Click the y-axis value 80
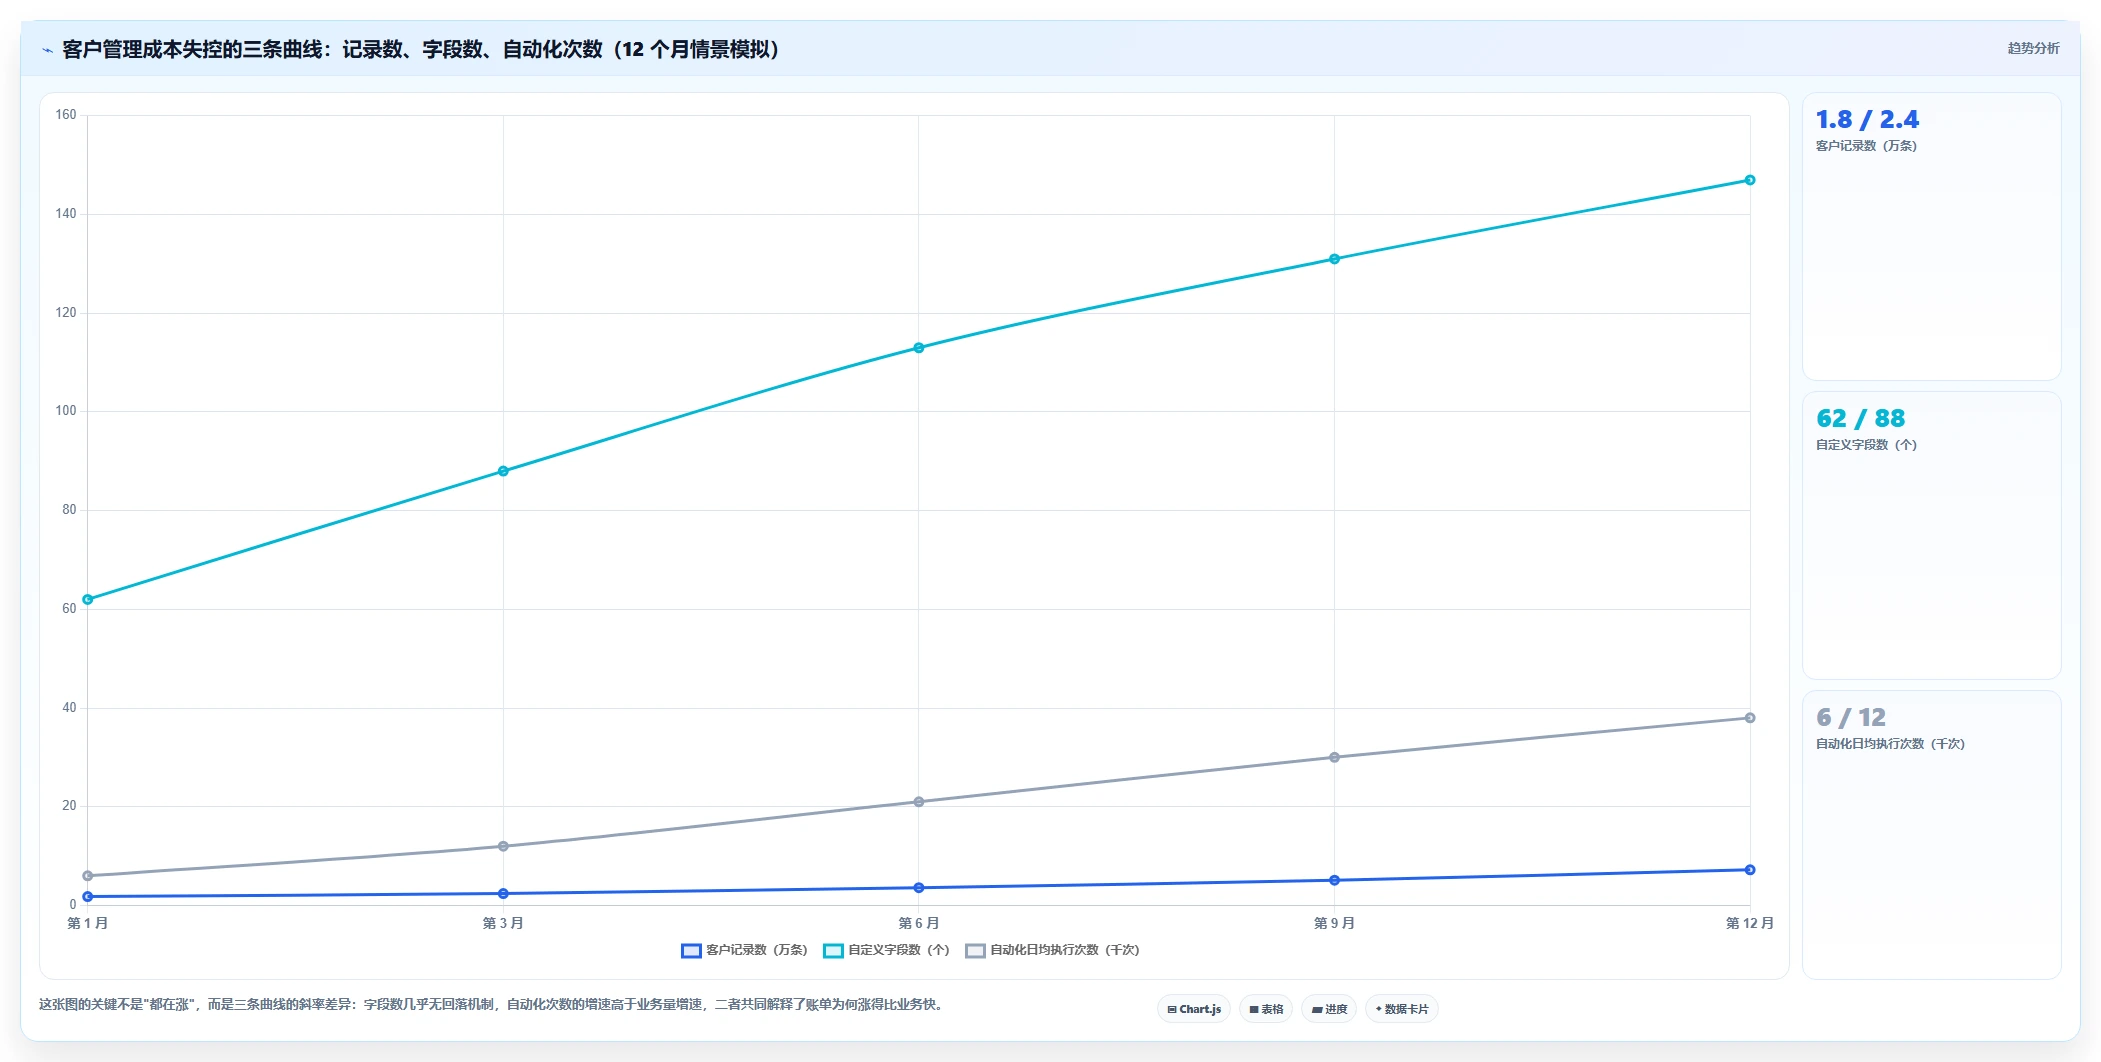Screen dimensions: 2101x1062 69,510
